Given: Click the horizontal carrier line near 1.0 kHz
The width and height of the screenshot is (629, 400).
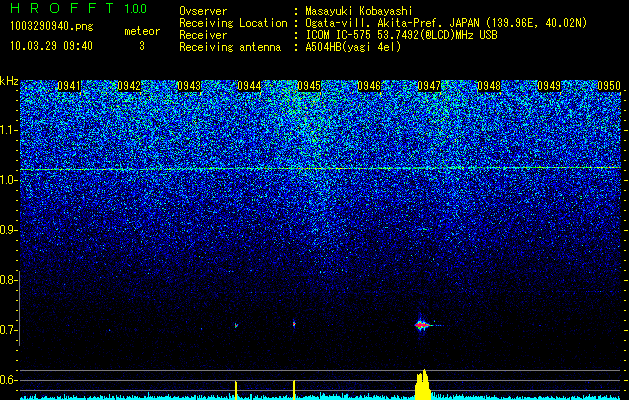Looking at the screenshot, I should tap(320, 169).
